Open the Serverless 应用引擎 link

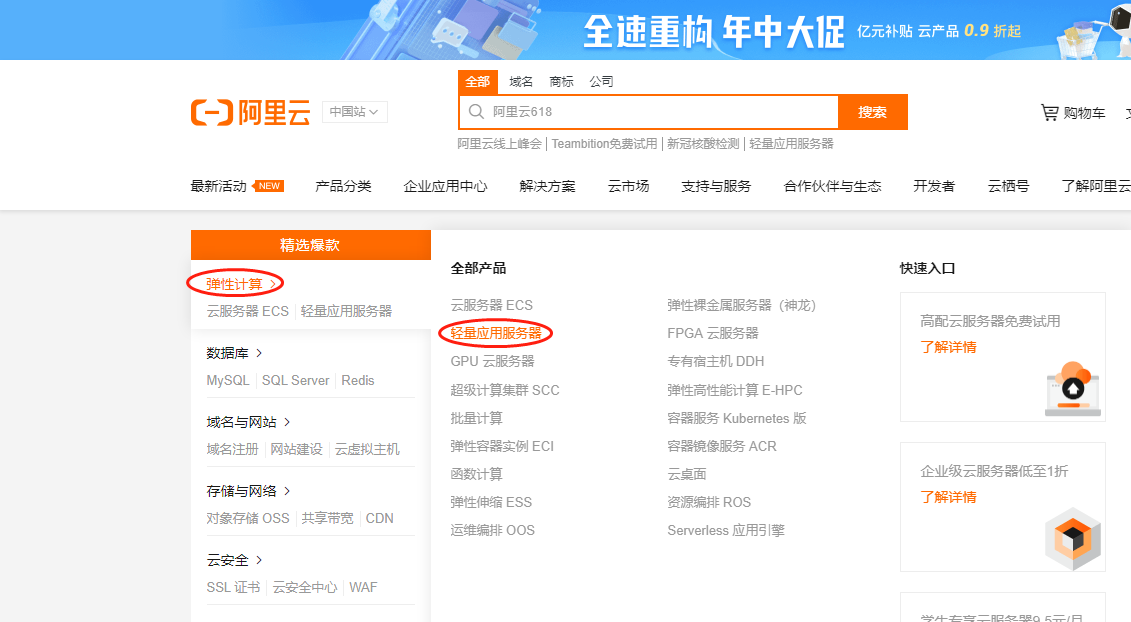pyautogui.click(x=726, y=530)
